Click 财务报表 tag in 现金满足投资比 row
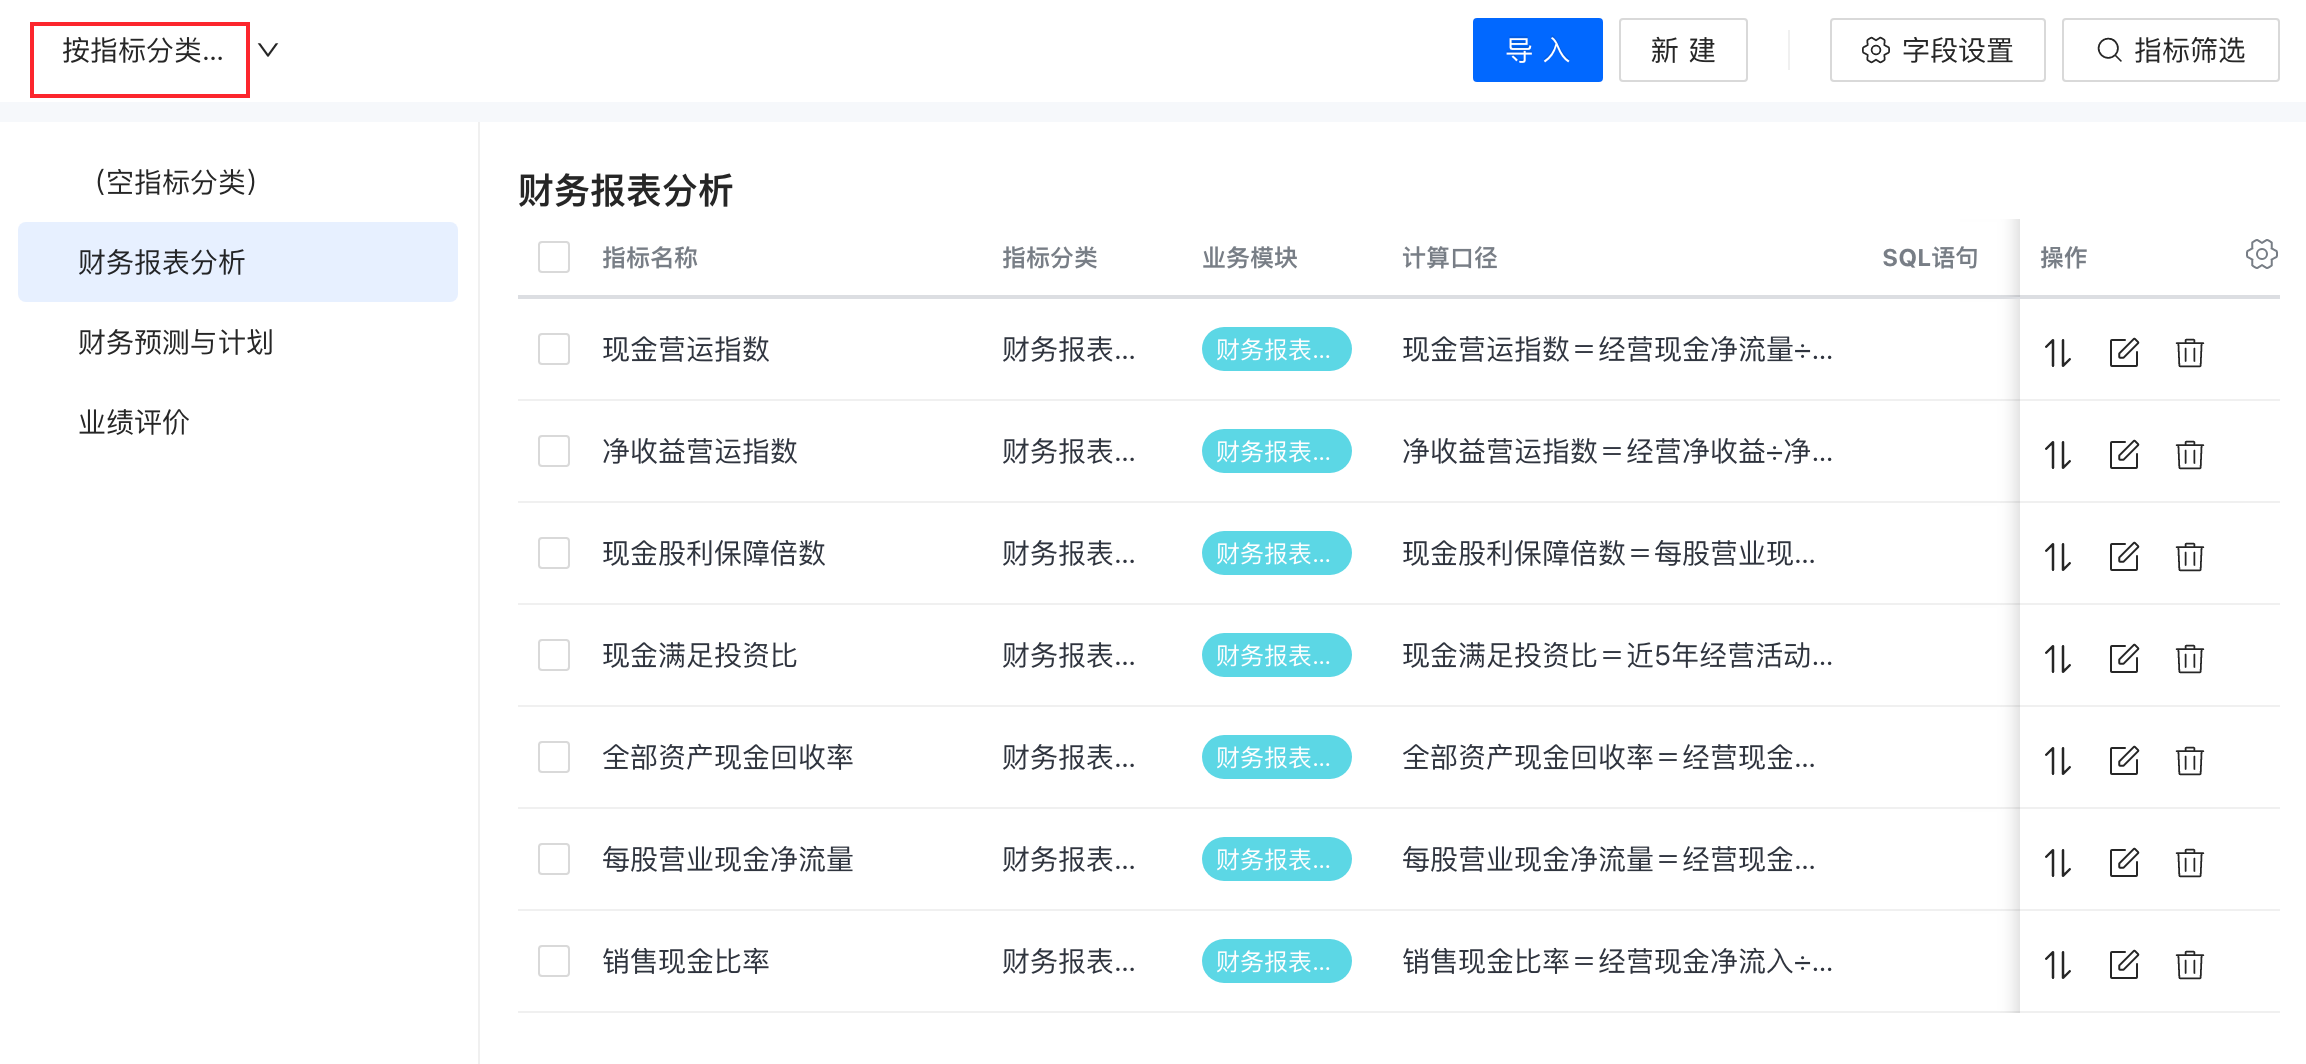2306x1064 pixels. pos(1276,655)
